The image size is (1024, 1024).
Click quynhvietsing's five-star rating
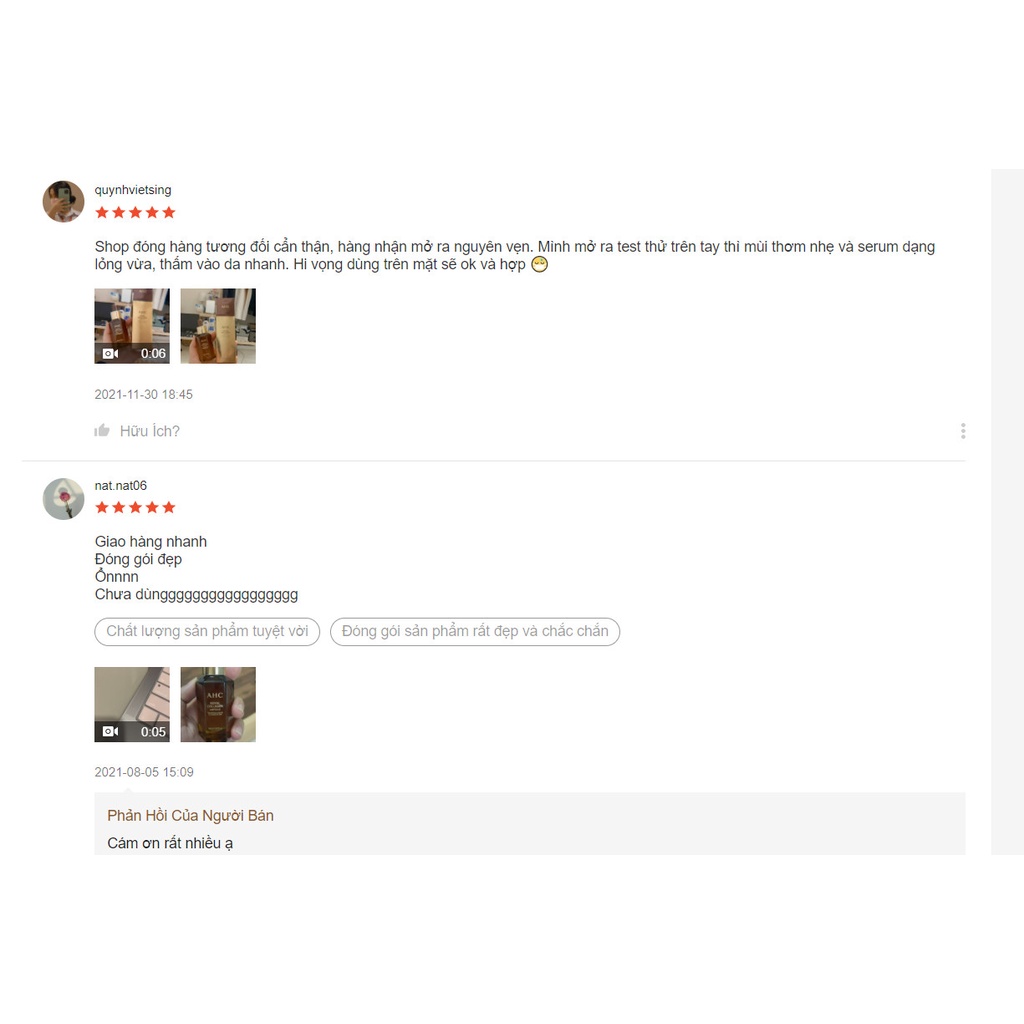click(x=135, y=212)
